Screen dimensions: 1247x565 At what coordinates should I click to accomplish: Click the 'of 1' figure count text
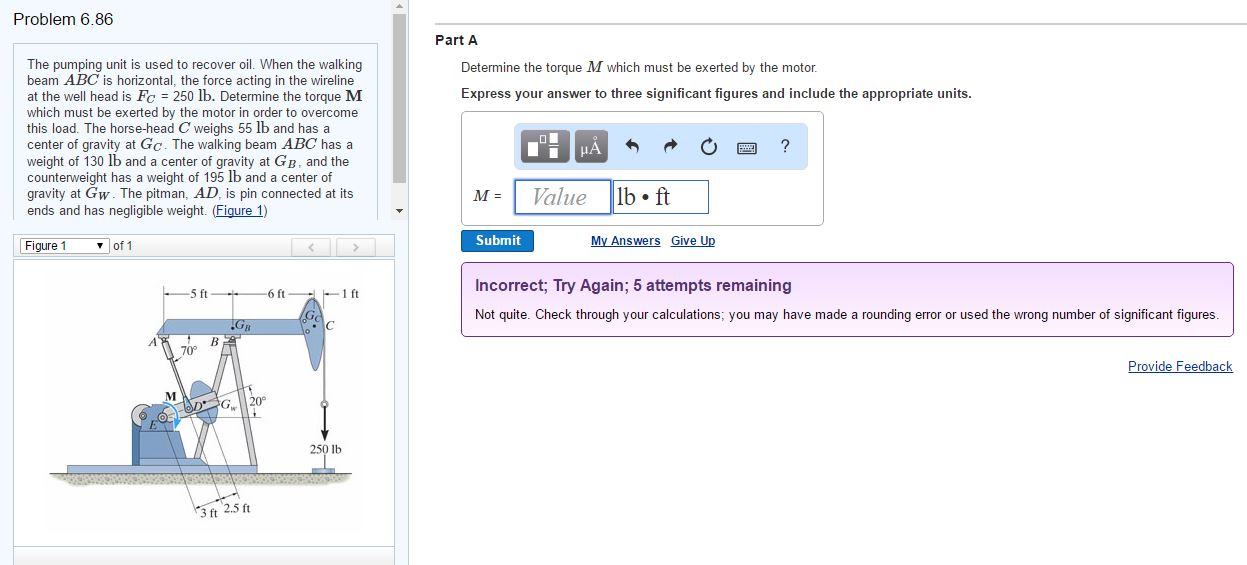click(123, 246)
